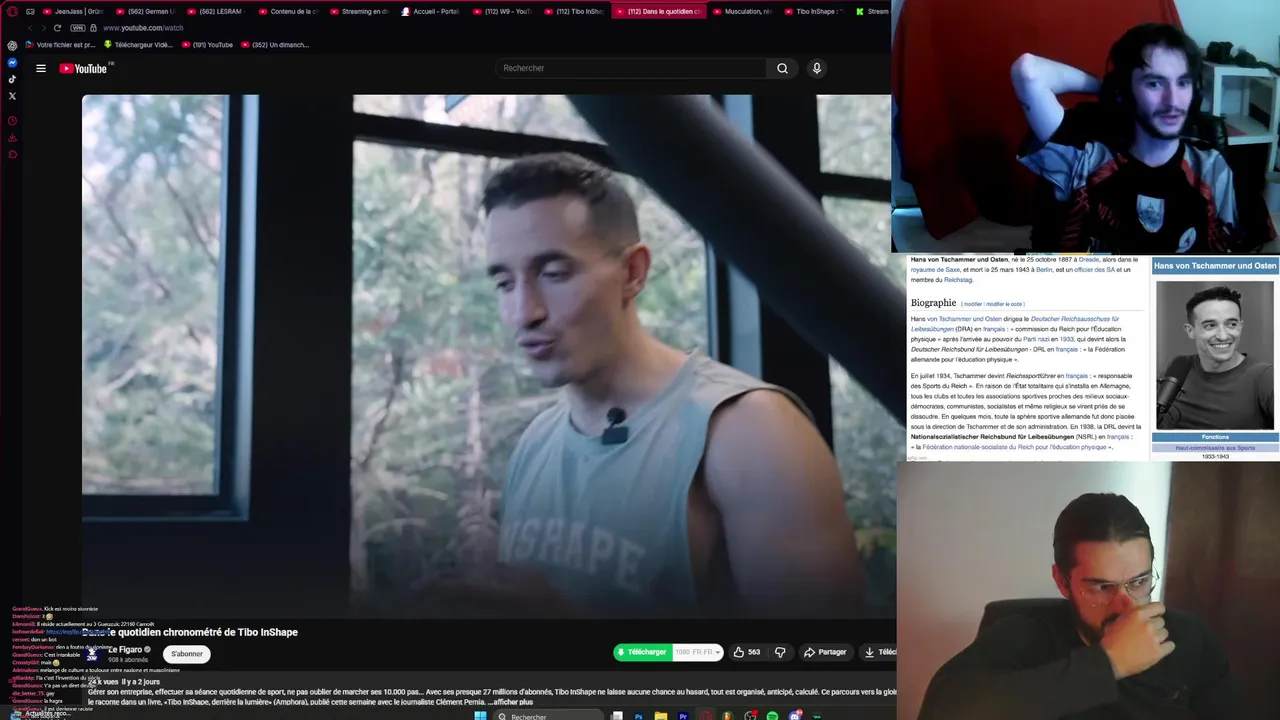Viewport: 1280px width, 720px height.
Task: Click the Tibo InShape video player
Action: point(486,355)
